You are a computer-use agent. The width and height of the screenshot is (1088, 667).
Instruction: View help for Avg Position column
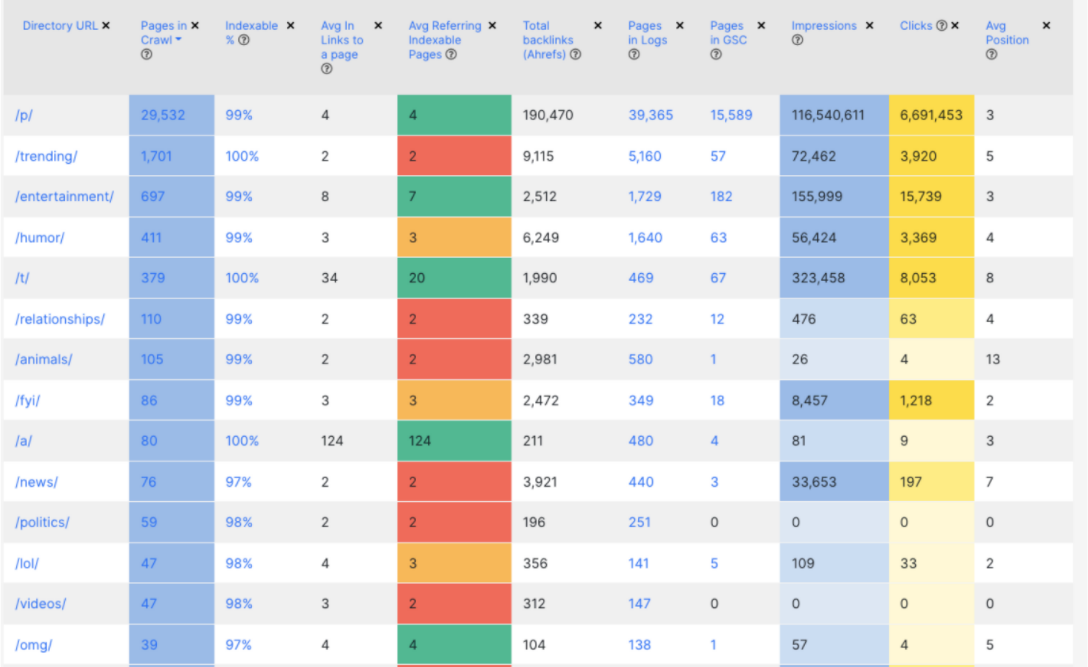coord(991,55)
